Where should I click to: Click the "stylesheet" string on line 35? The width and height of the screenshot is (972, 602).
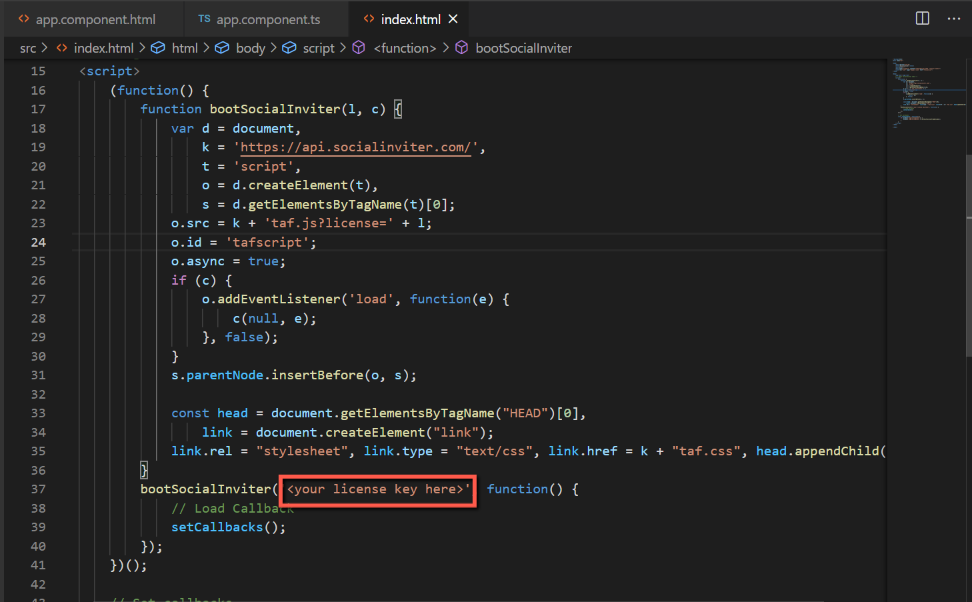tap(302, 451)
